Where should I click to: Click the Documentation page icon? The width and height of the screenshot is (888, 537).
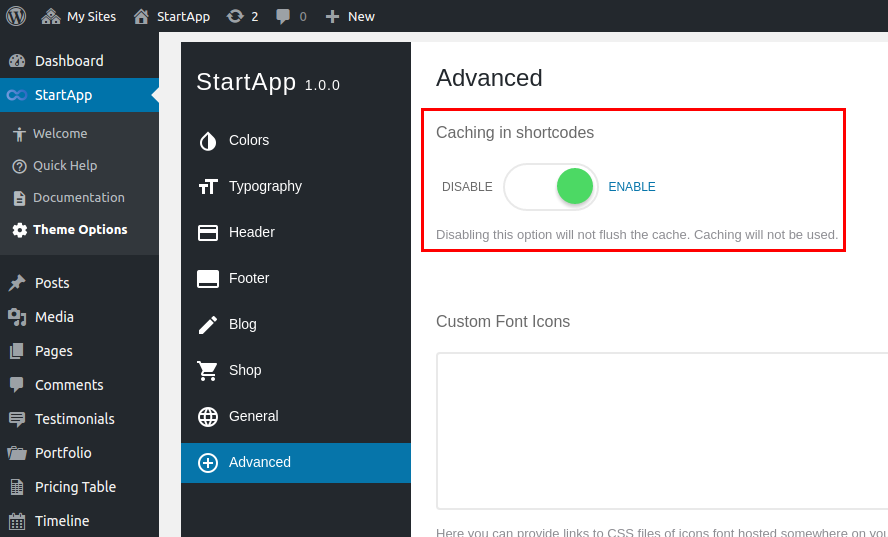click(x=19, y=198)
